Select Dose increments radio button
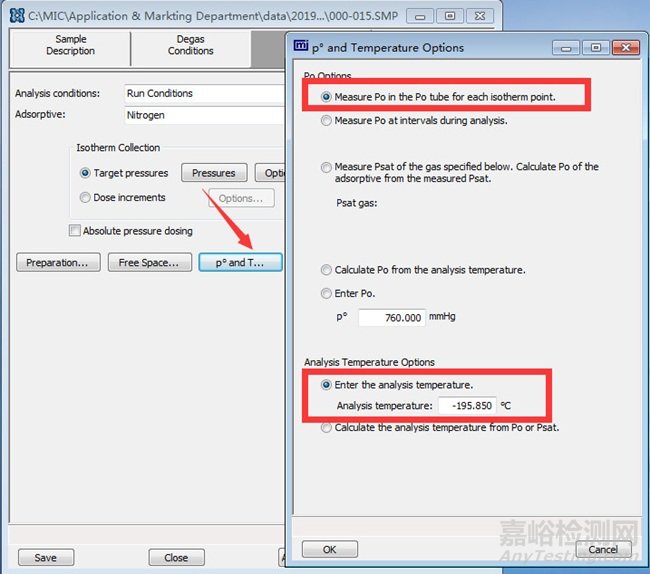Viewport: 650px width, 574px height. coord(85,198)
